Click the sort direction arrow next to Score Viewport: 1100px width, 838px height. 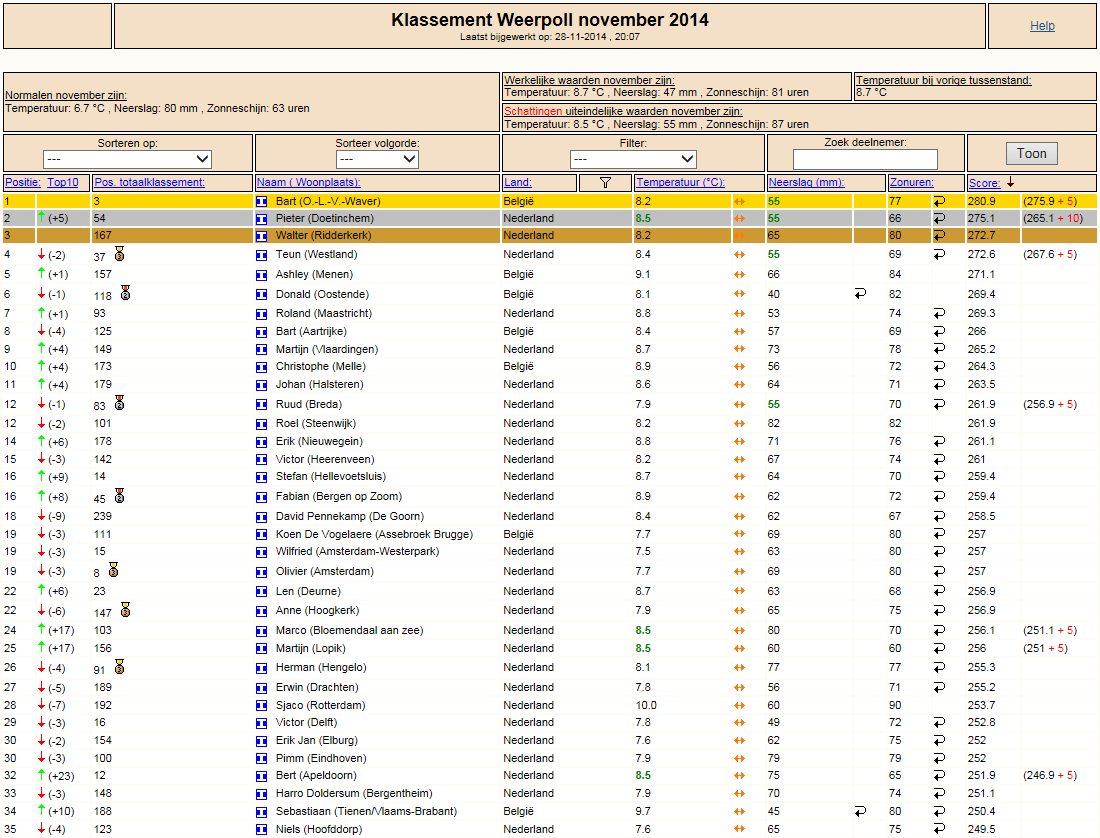click(1010, 182)
